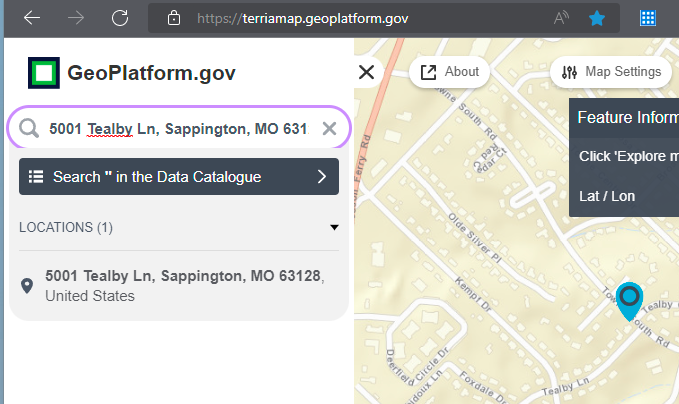679x404 pixels.
Task: Click the blue favorites star
Action: pyautogui.click(x=597, y=18)
